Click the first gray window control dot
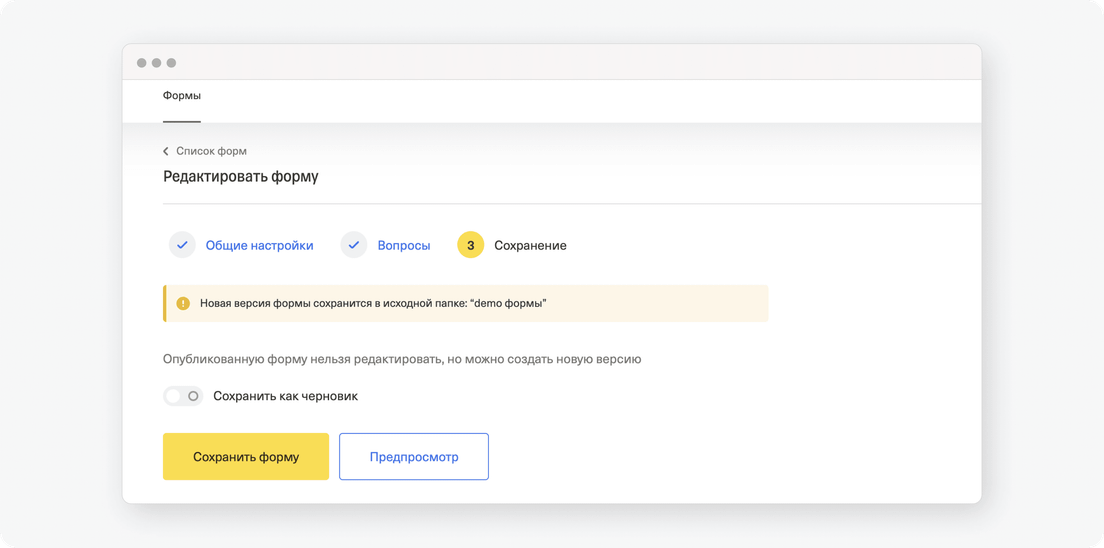1104x548 pixels. 142,63
